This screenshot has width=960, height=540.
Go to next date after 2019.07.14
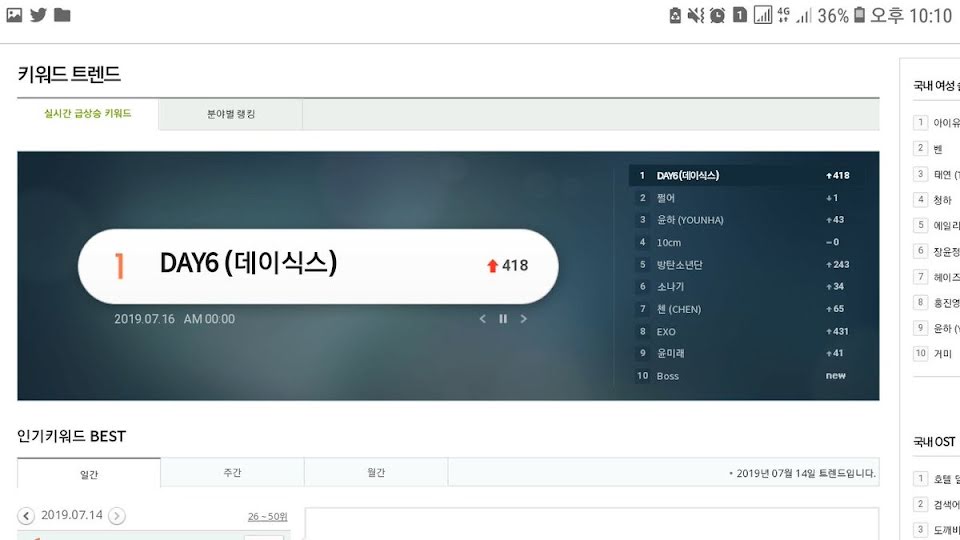[116, 516]
